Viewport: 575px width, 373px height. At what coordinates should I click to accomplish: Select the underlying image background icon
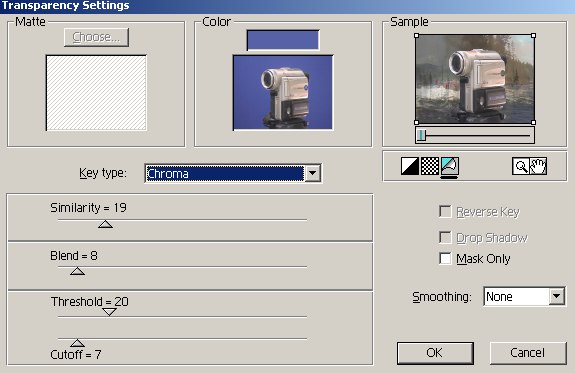tap(449, 166)
